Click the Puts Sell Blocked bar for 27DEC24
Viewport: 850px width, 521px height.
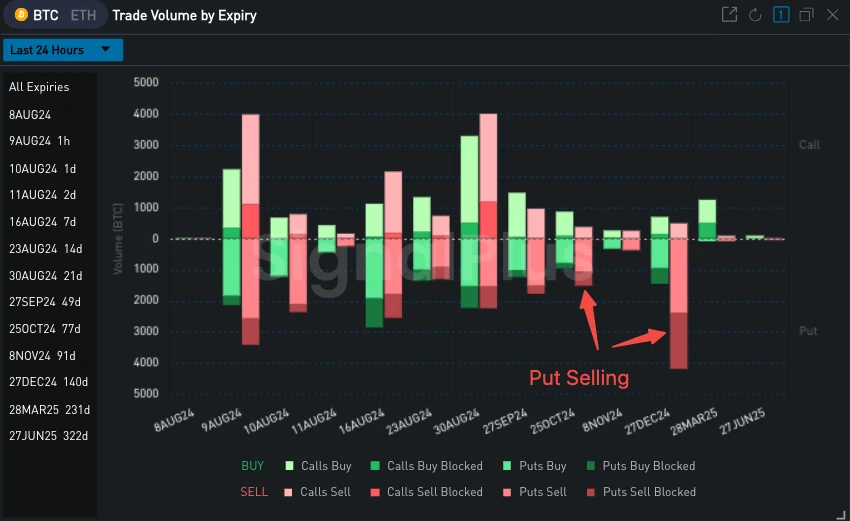678,340
